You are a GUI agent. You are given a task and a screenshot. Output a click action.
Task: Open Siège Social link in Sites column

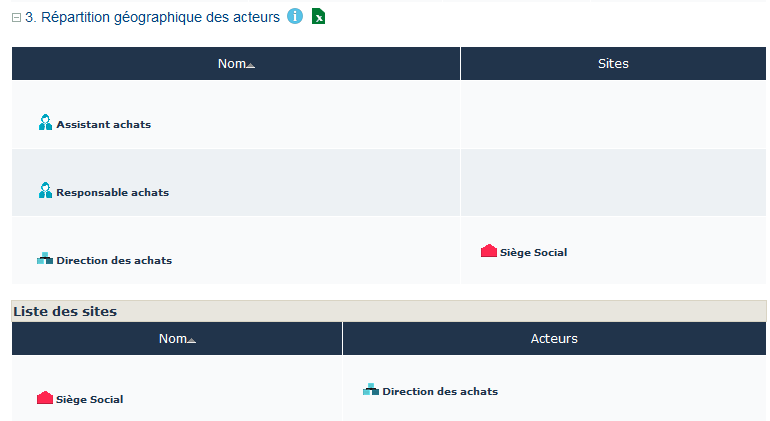point(534,252)
